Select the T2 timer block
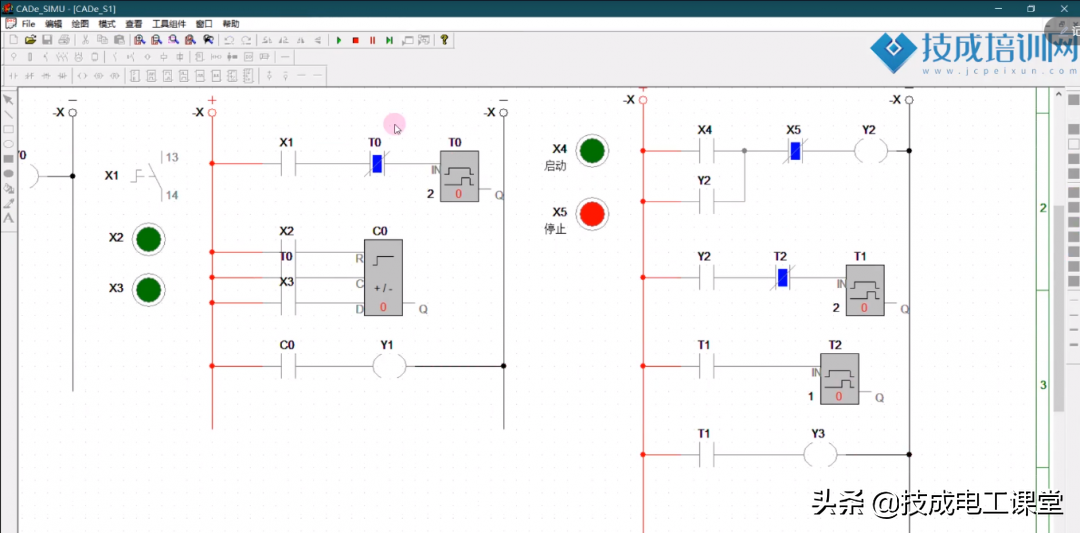This screenshot has height=533, width=1080. click(x=839, y=378)
